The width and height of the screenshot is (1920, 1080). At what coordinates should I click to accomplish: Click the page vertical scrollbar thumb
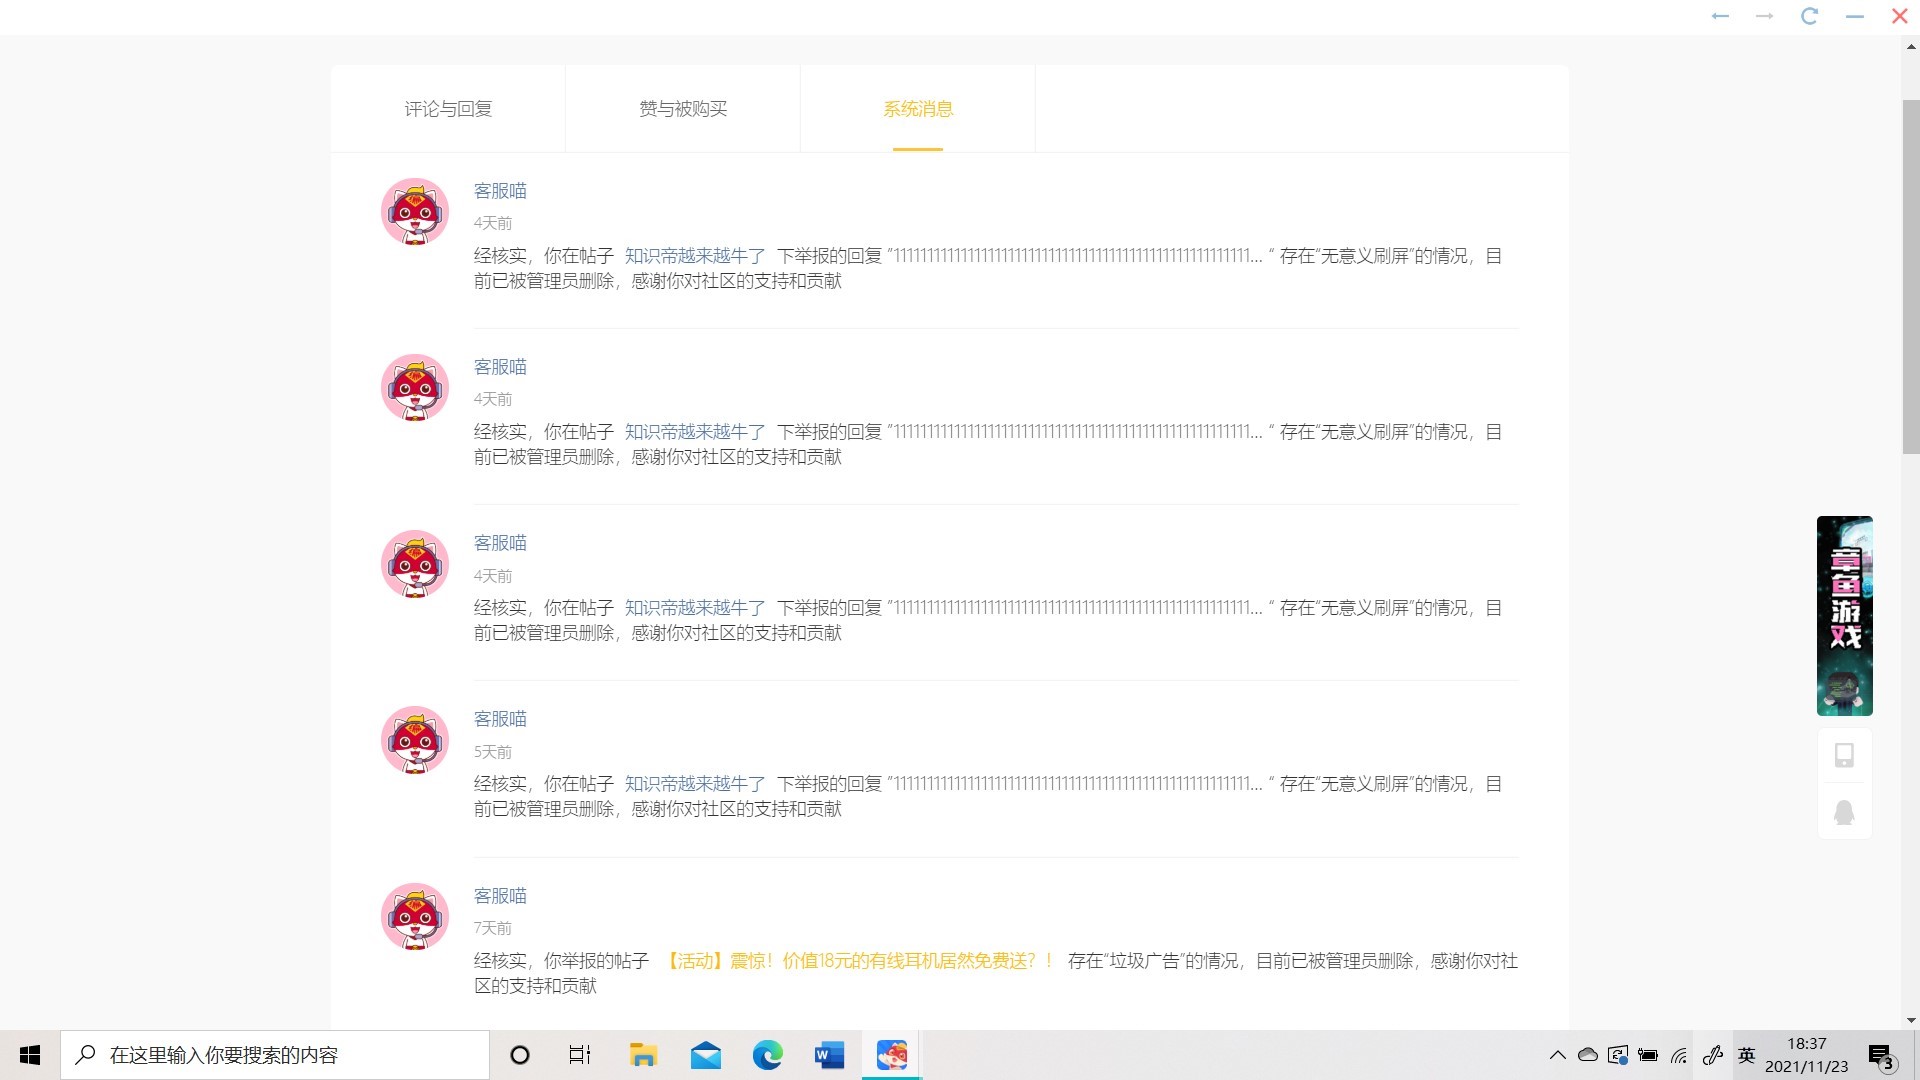pyautogui.click(x=1911, y=277)
